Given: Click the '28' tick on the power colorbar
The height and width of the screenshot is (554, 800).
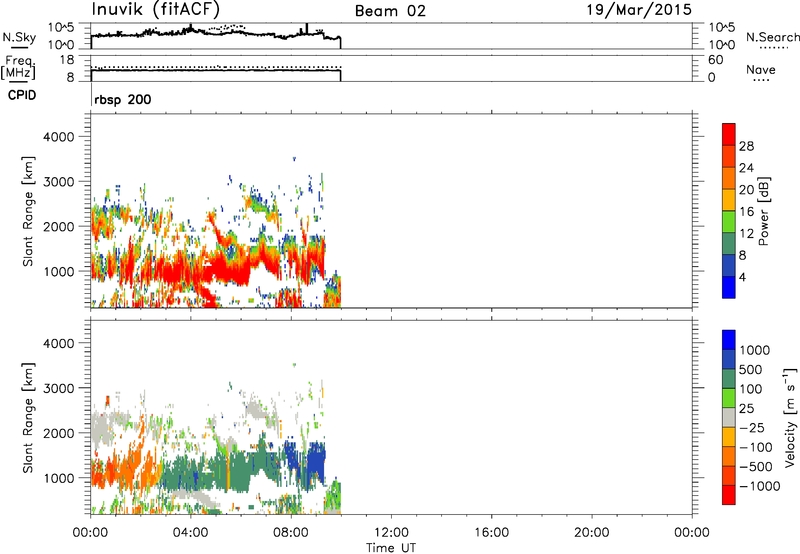Looking at the screenshot, I should 746,146.
